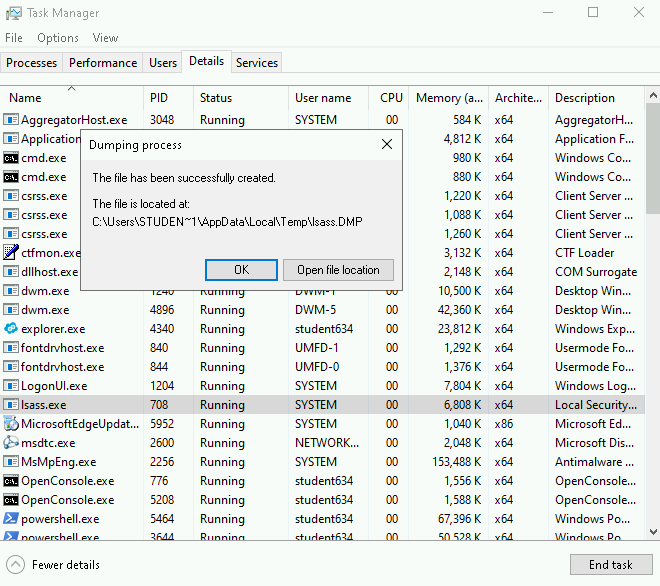Click the CTF Loader description cell
This screenshot has width=660, height=586.
(x=584, y=253)
